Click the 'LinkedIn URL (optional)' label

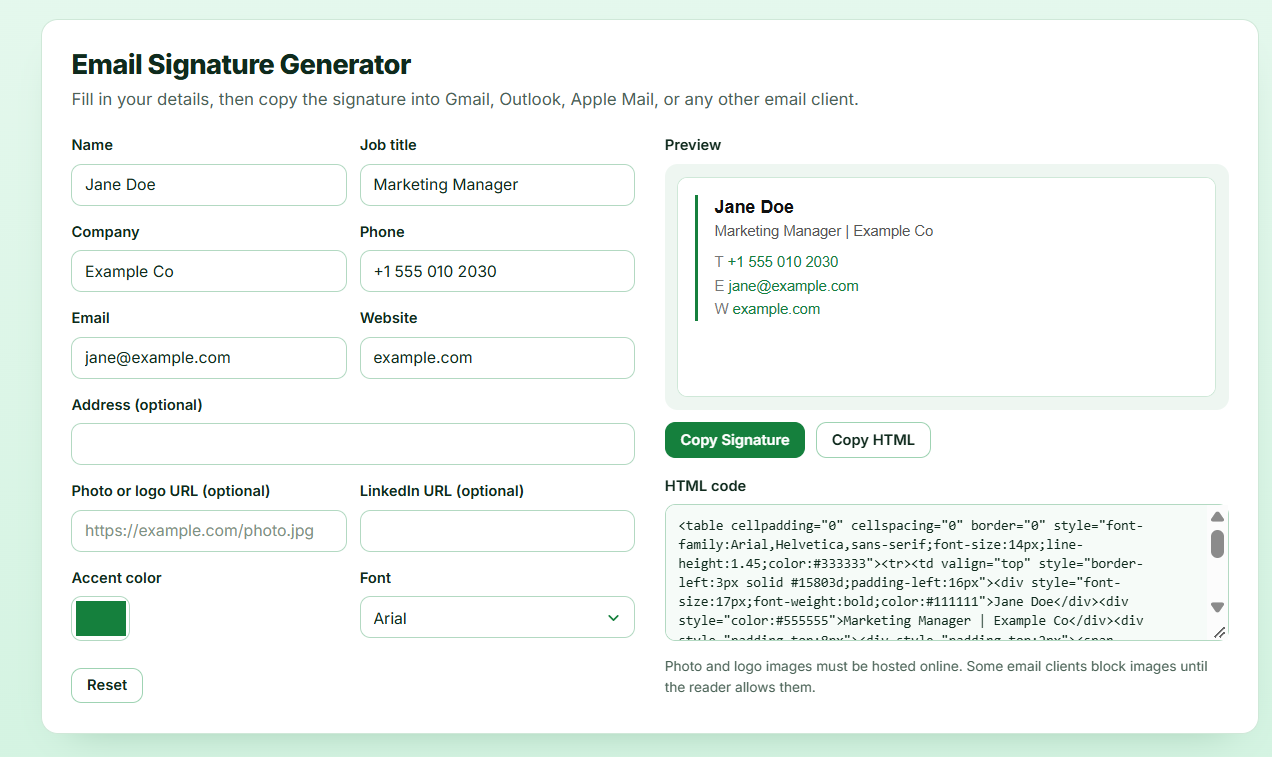(442, 491)
